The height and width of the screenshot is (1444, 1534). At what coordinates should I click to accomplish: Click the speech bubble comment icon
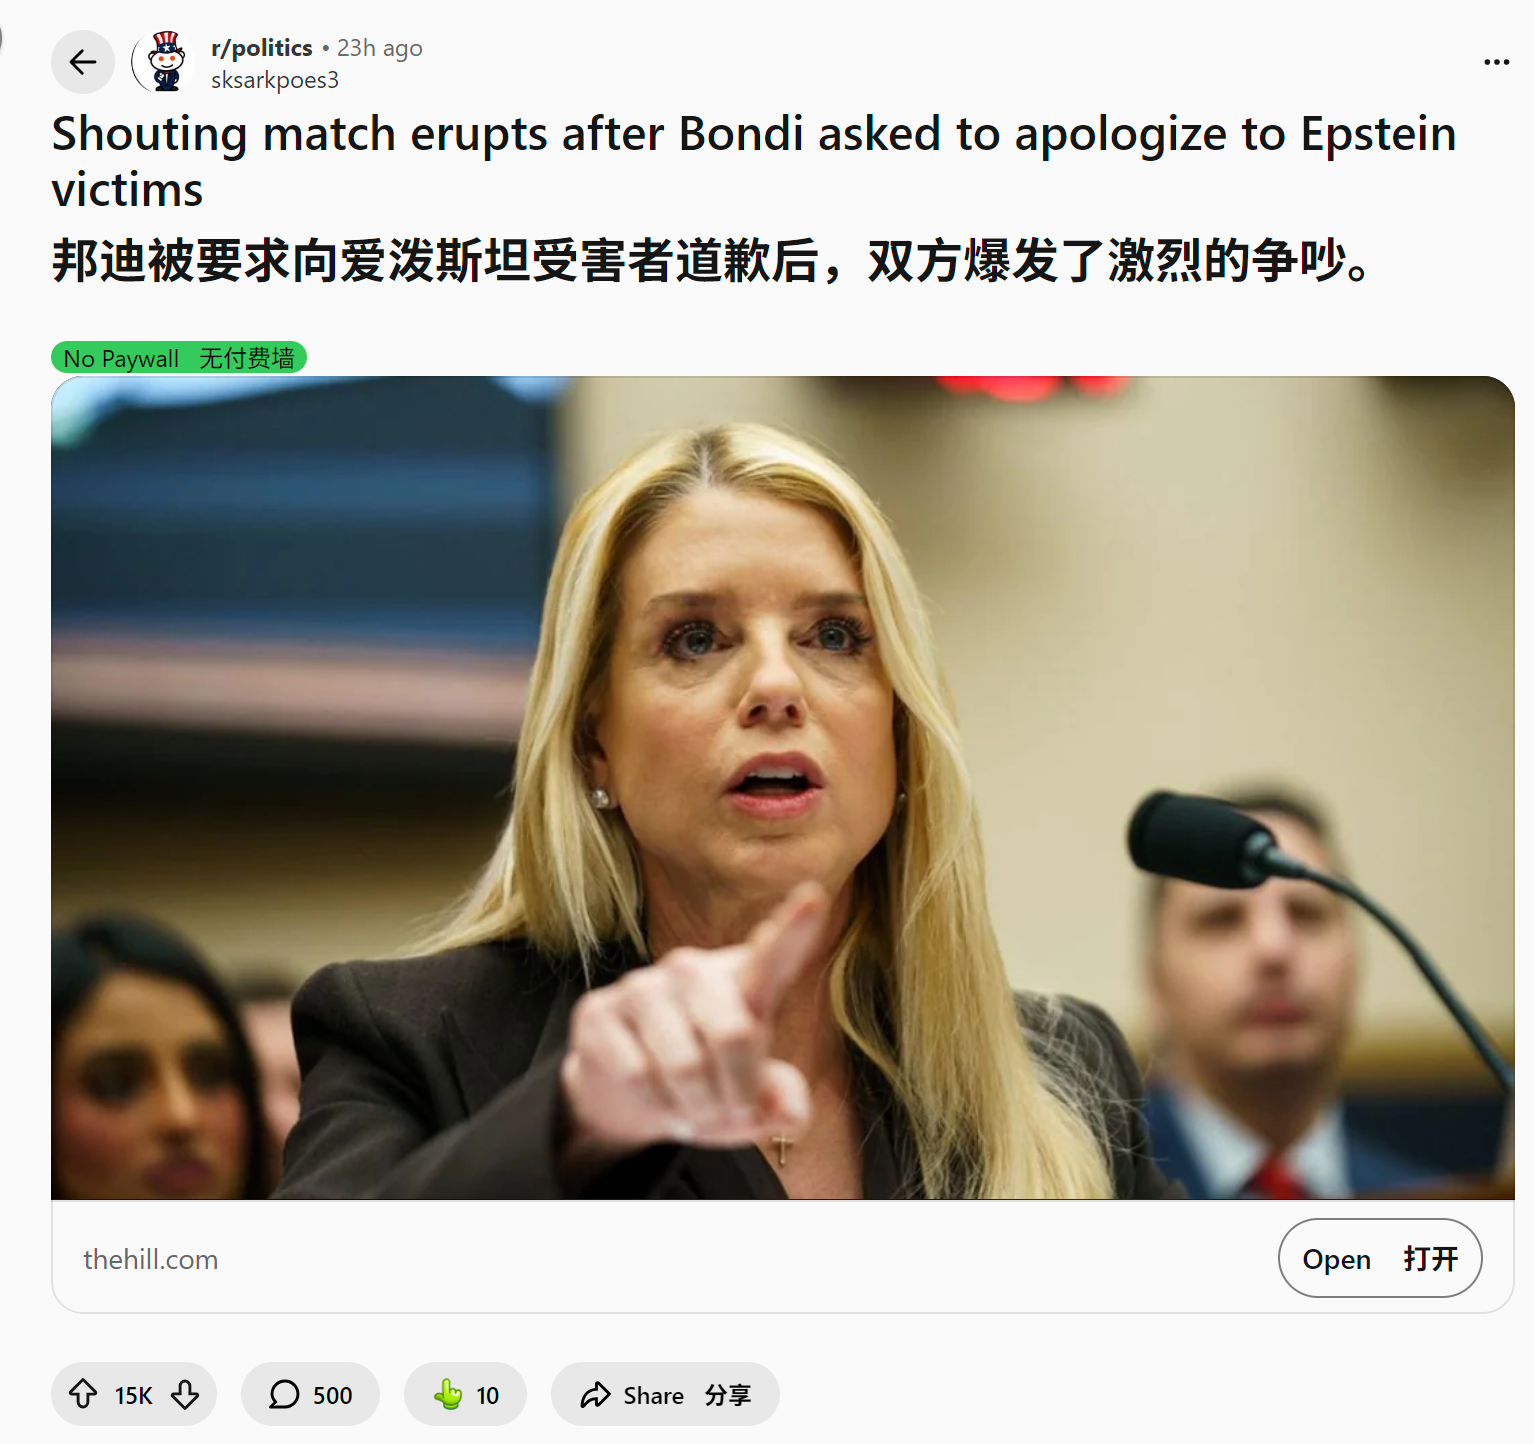pyautogui.click(x=284, y=1394)
